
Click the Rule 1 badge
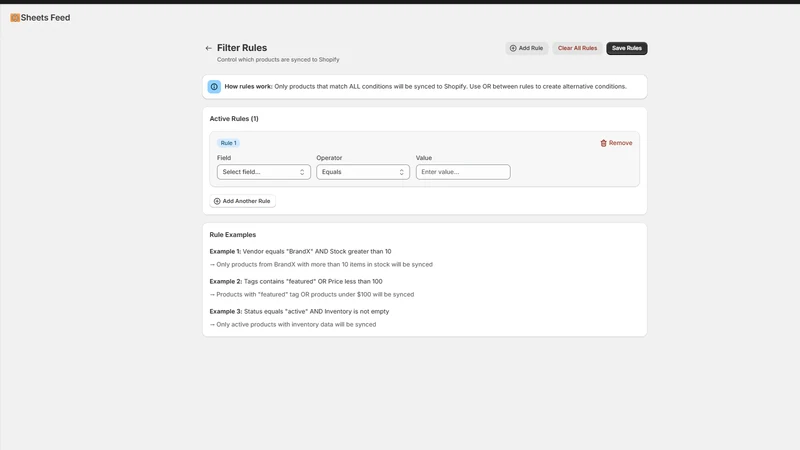point(228,143)
